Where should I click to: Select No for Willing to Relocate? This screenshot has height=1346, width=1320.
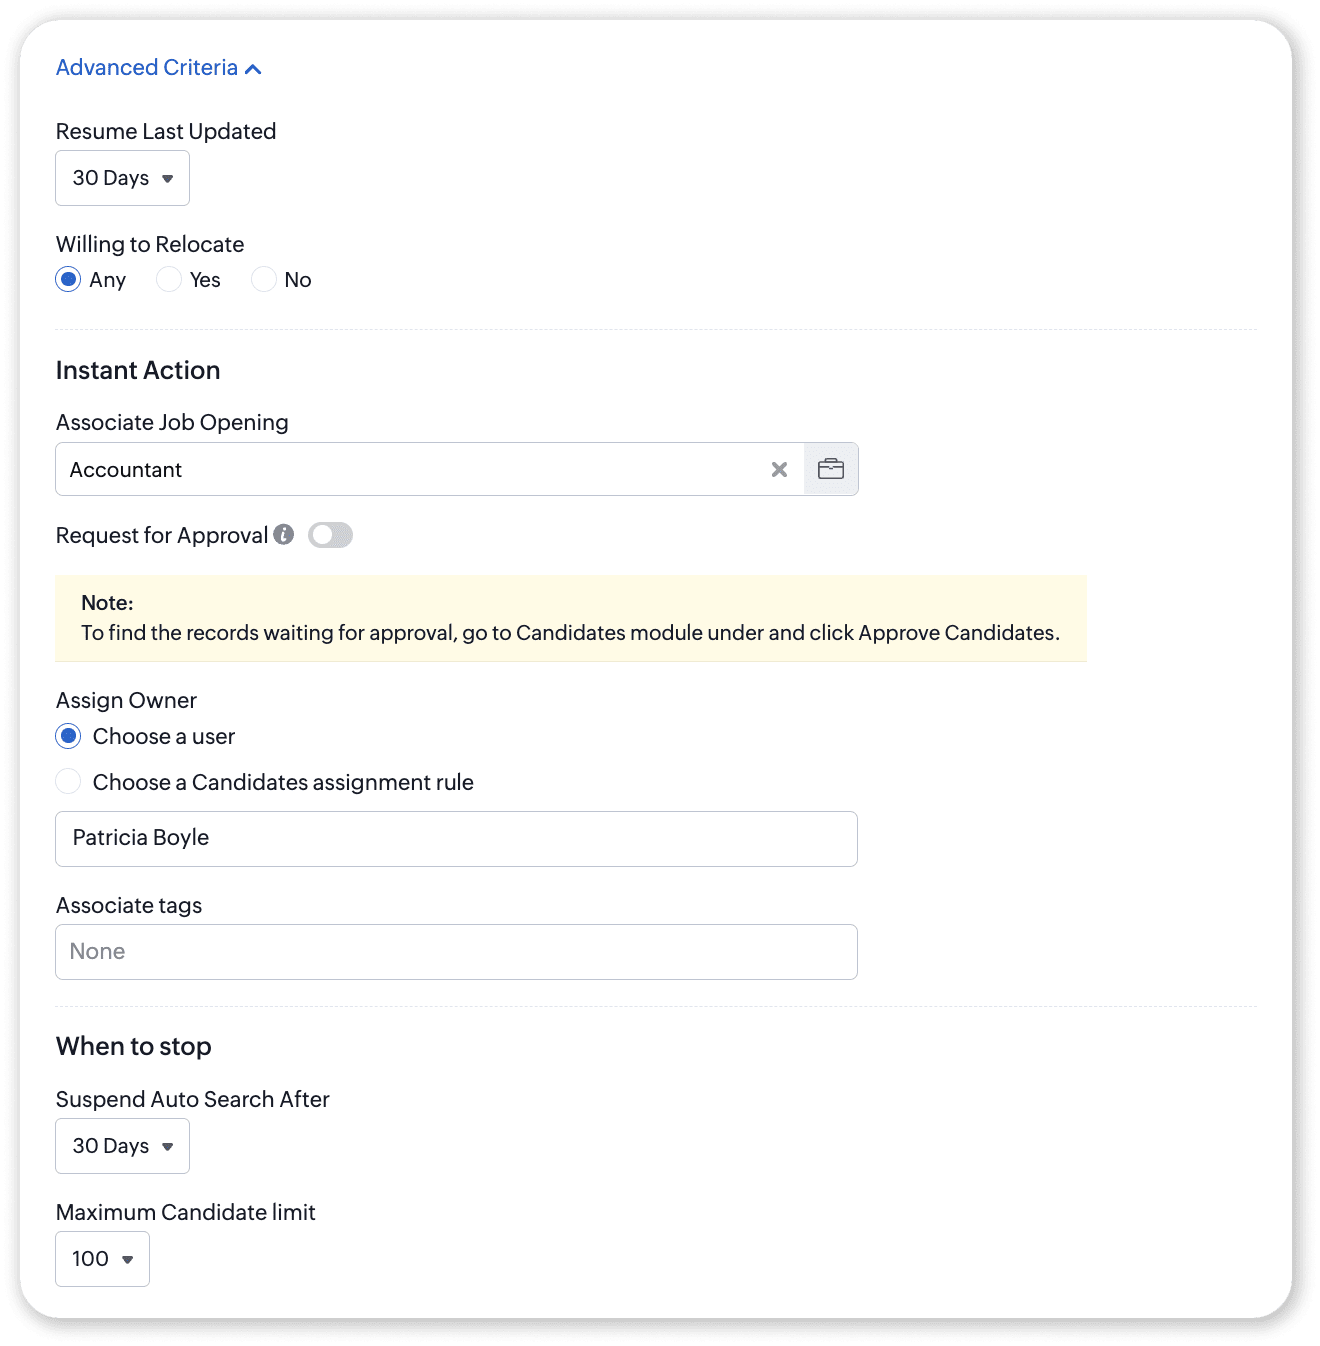pyautogui.click(x=264, y=280)
